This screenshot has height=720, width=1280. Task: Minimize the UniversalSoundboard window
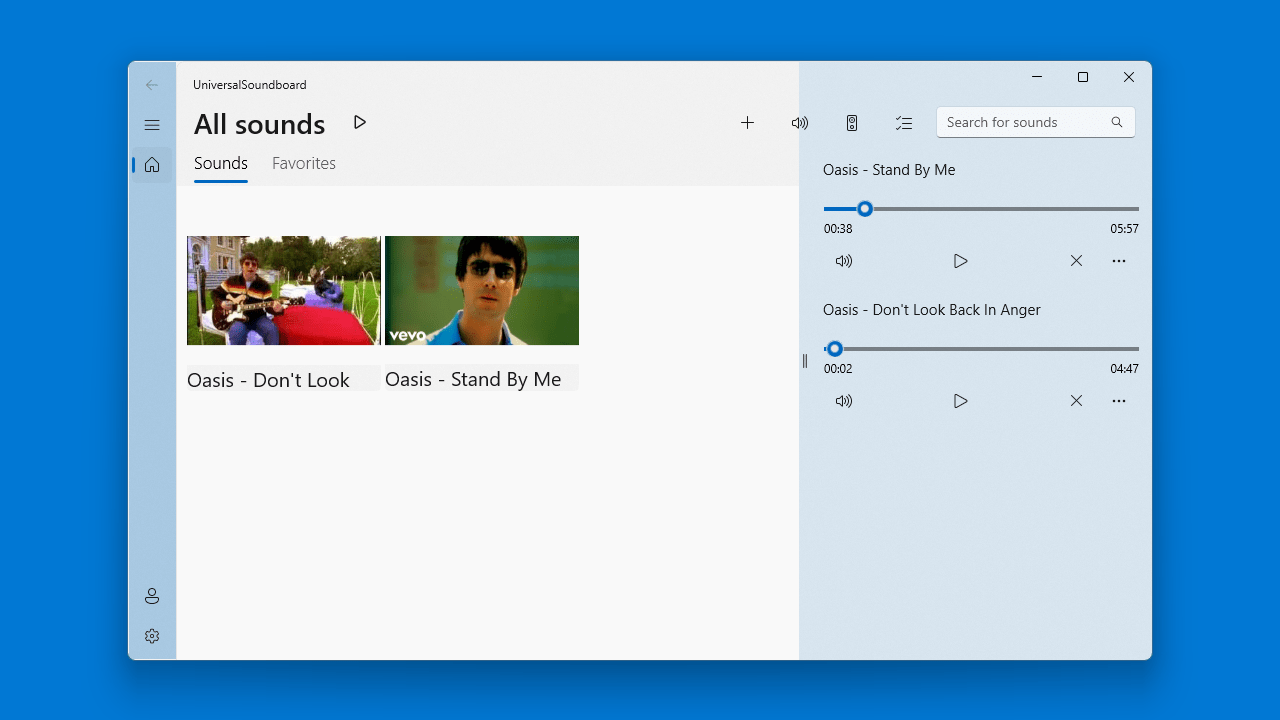coord(1037,77)
